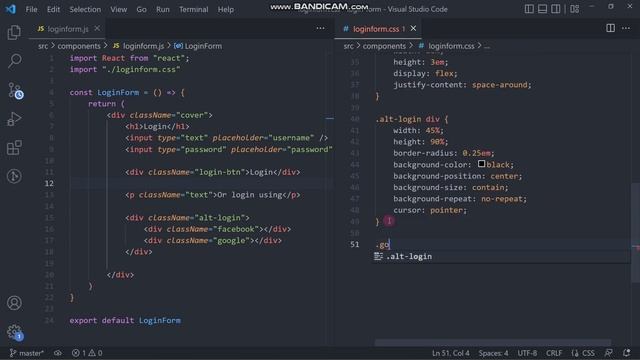Open the sixth activity bar view icon
640x360 pixels.
(14, 176)
